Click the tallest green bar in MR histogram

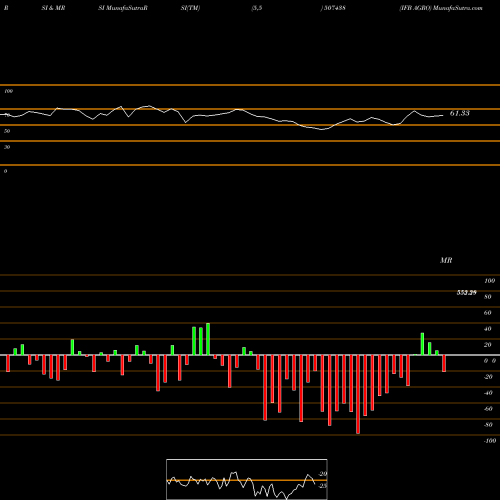[208, 339]
